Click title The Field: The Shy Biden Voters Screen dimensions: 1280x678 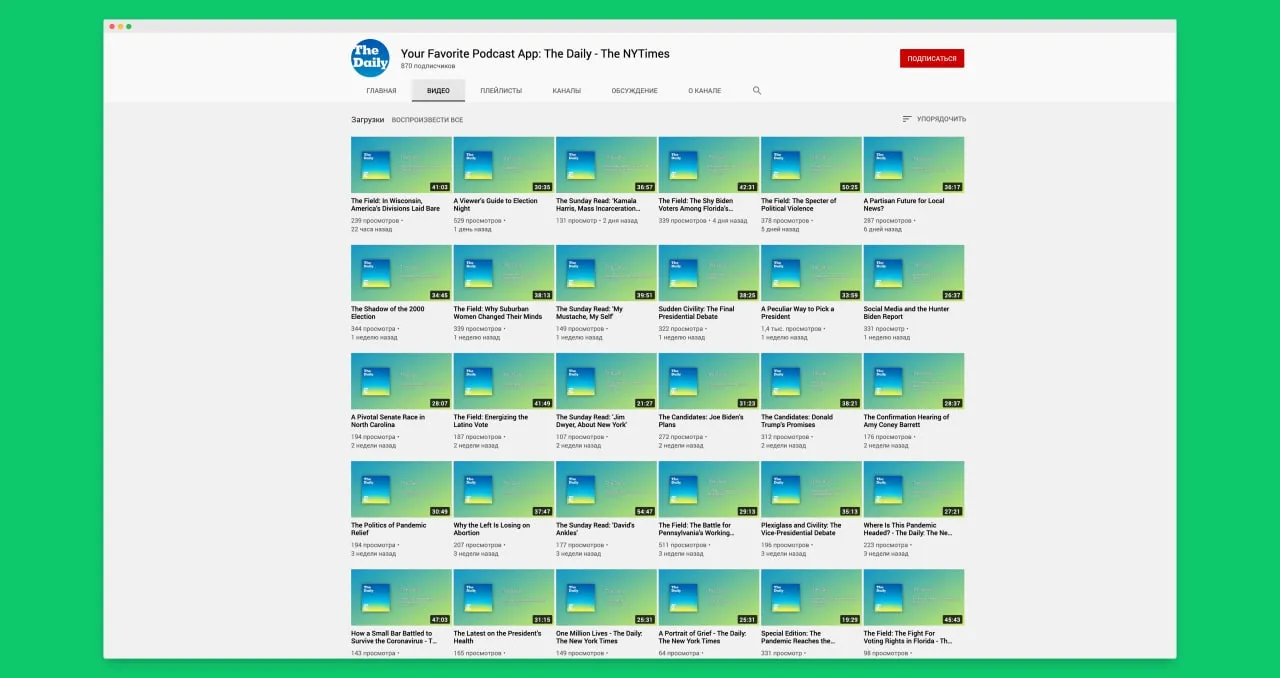click(698, 205)
